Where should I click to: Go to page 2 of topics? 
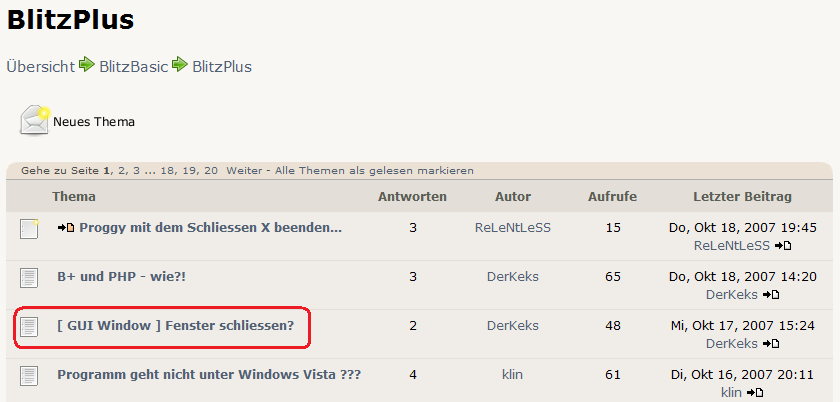(122, 171)
